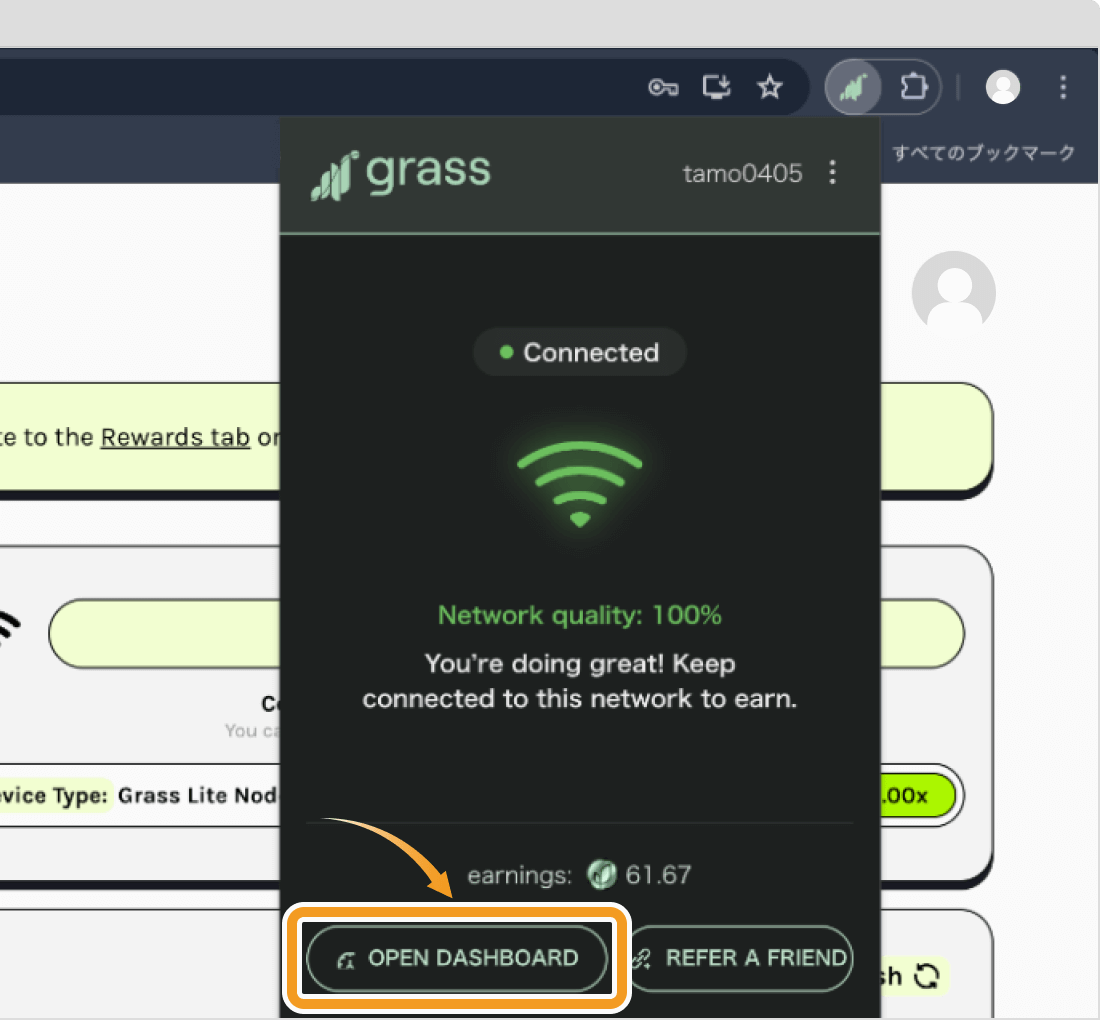Open the Rewards tab link on dashboard page
Screen dimensions: 1100x1020
175,437
